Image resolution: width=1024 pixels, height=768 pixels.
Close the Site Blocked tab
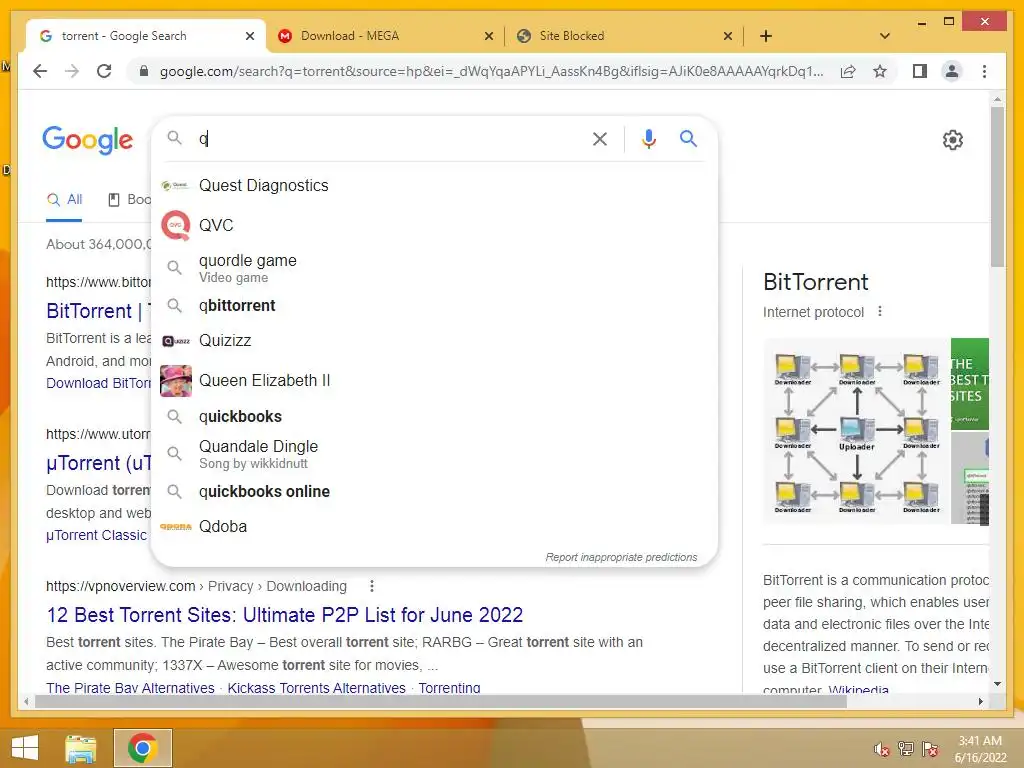tap(728, 36)
